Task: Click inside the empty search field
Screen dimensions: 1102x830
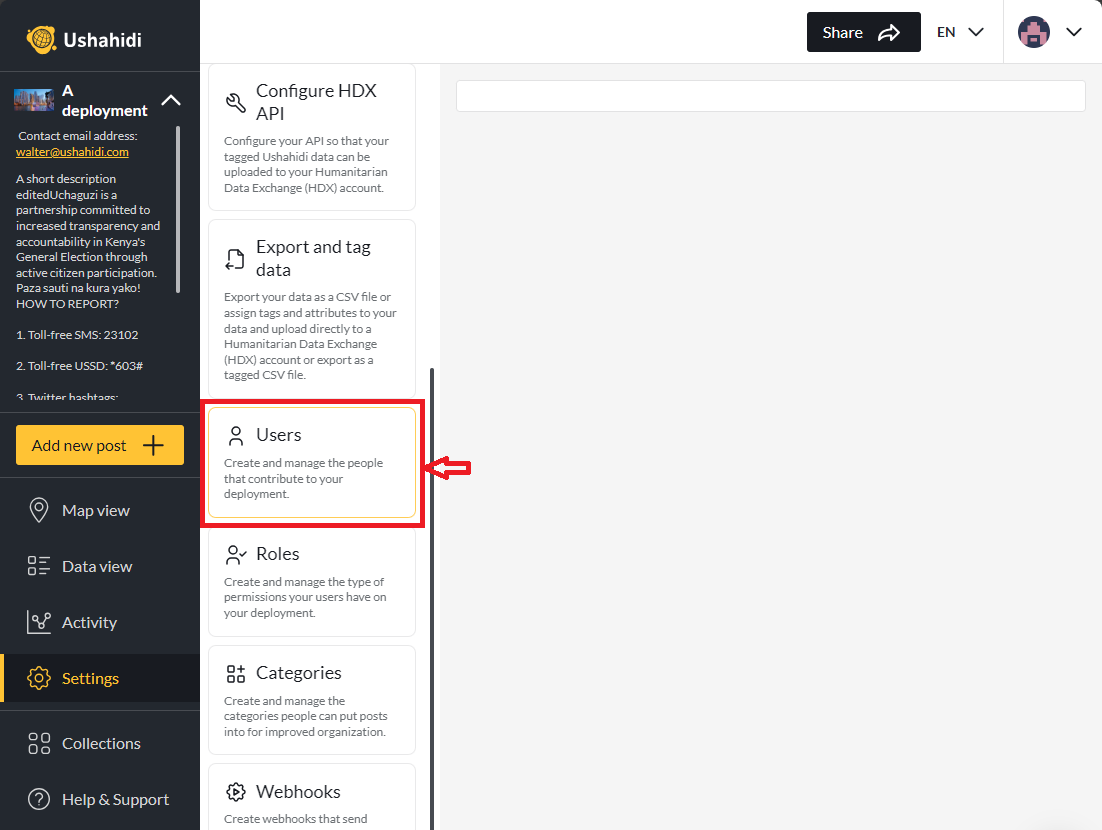Action: click(x=770, y=95)
